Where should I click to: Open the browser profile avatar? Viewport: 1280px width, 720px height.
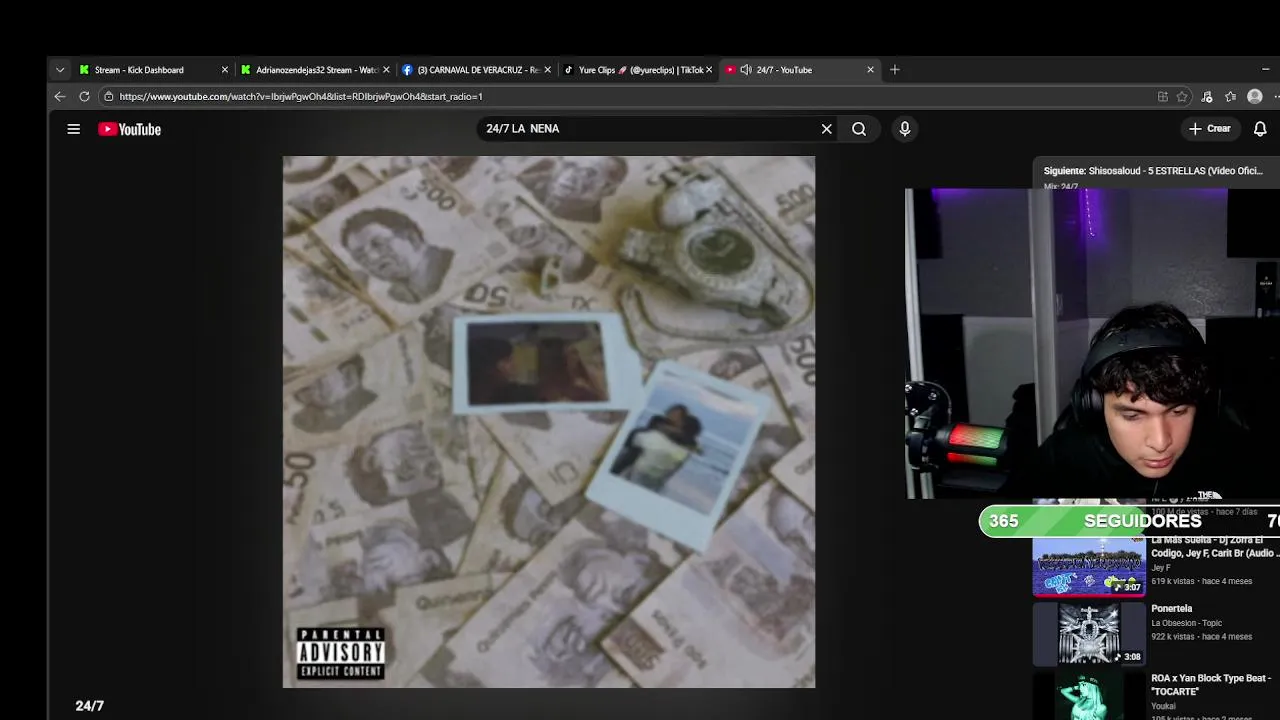tap(1255, 97)
